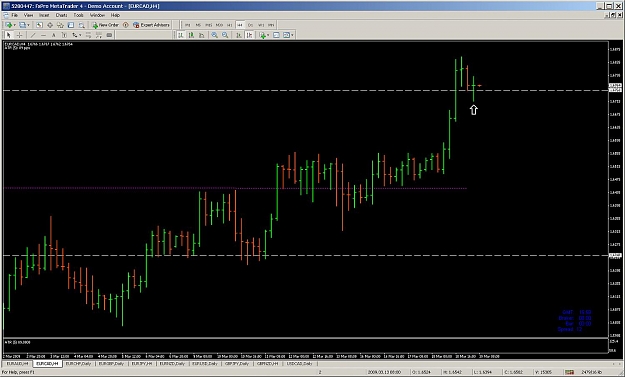The image size is (625, 377).
Task: Switch to Bar Chart display
Action: (x=181, y=35)
